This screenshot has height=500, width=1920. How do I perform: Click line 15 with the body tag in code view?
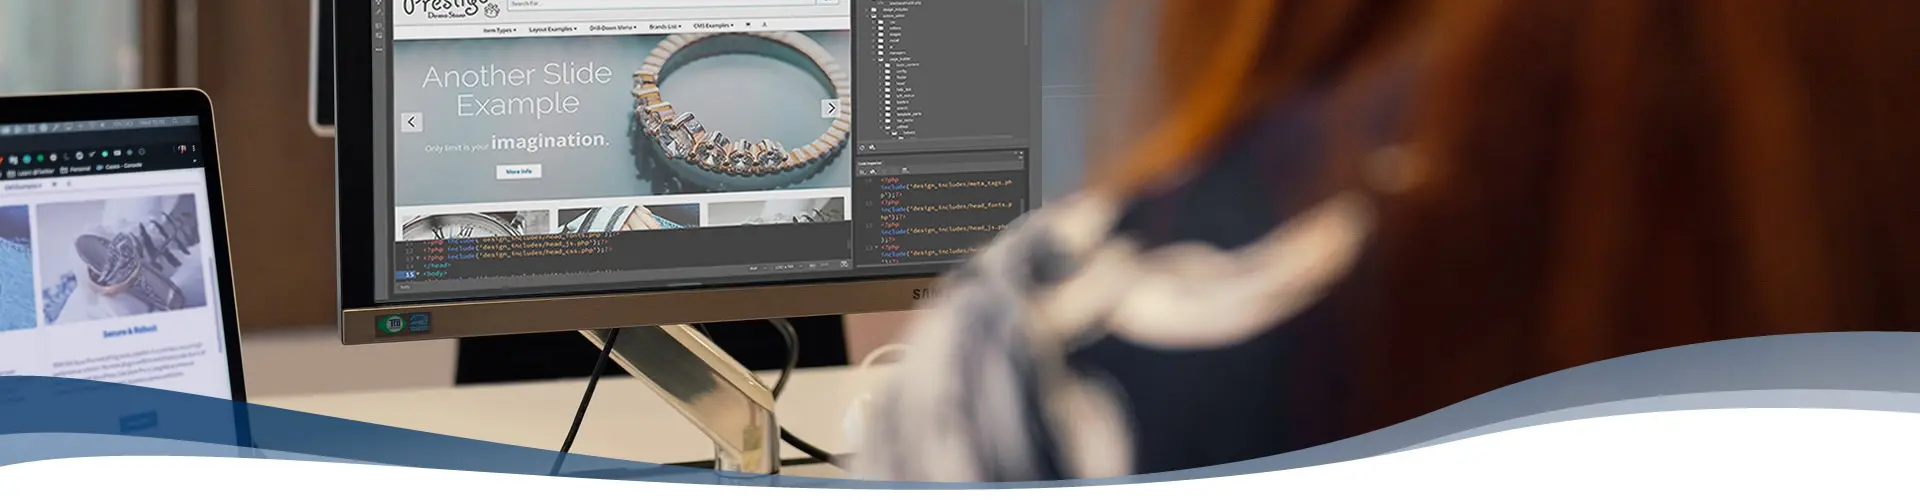pos(434,273)
